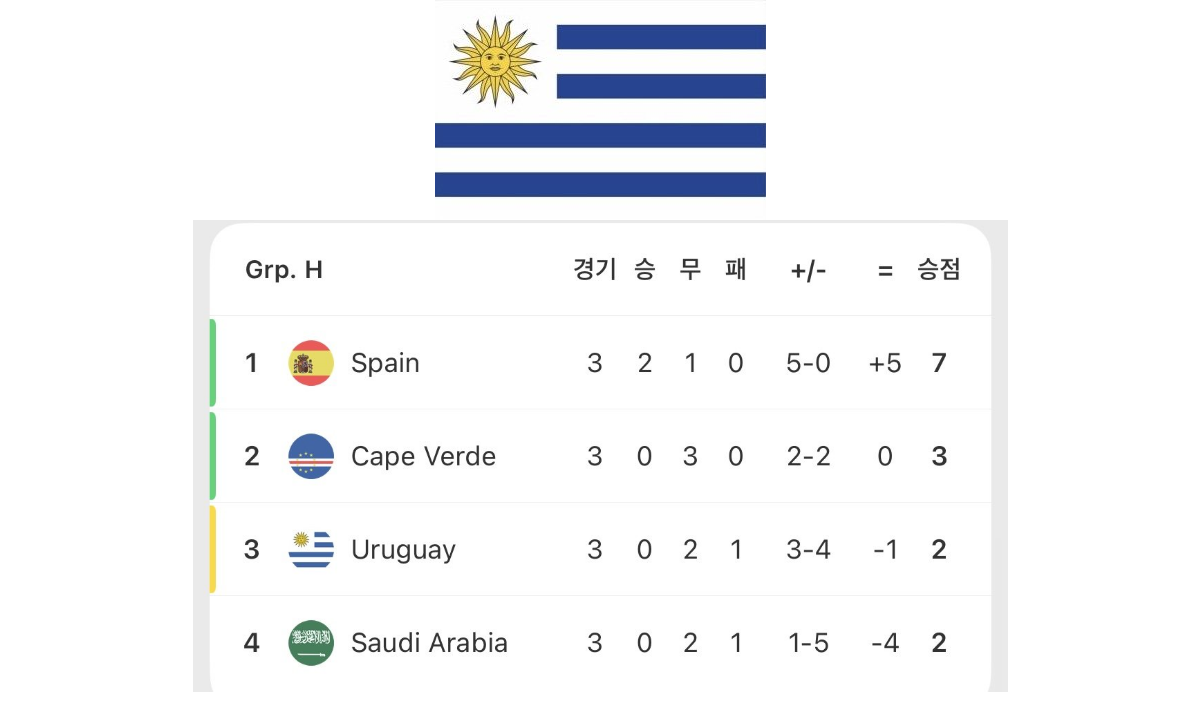Click the Spain flag icon
Screen dimensions: 1200x713
(x=311, y=363)
